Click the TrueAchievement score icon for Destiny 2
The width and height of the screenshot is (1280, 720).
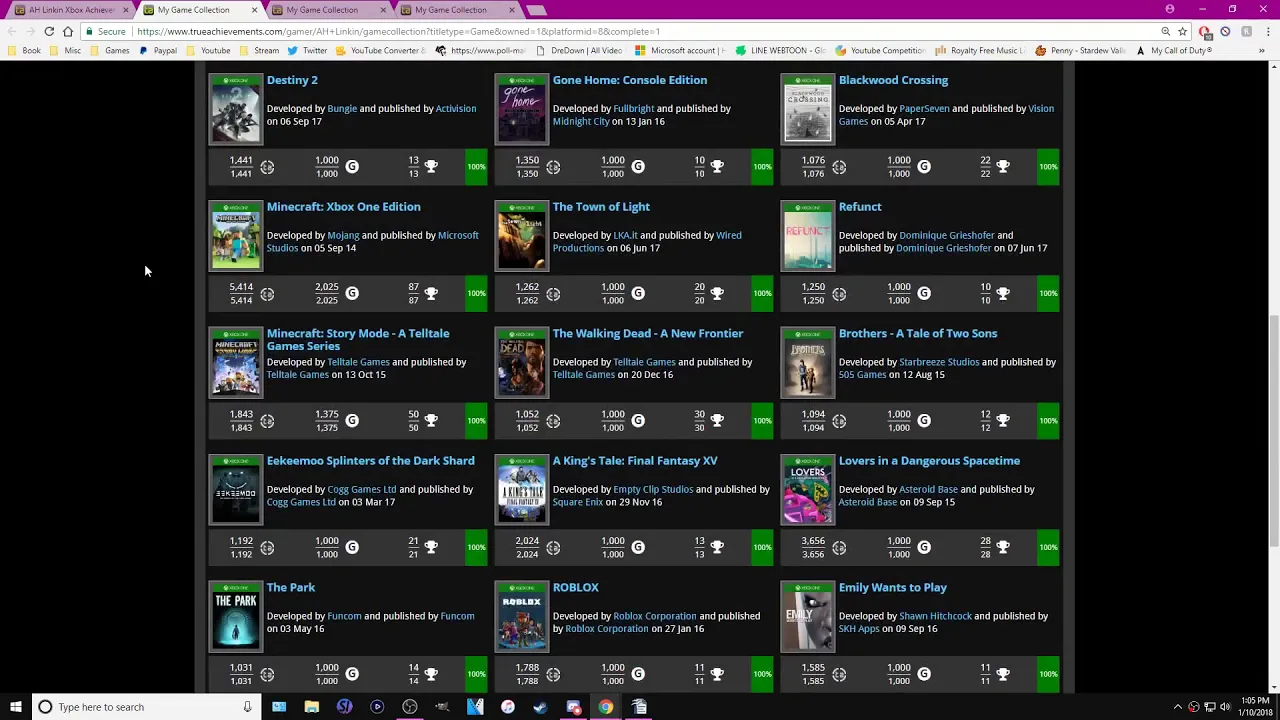click(x=267, y=167)
